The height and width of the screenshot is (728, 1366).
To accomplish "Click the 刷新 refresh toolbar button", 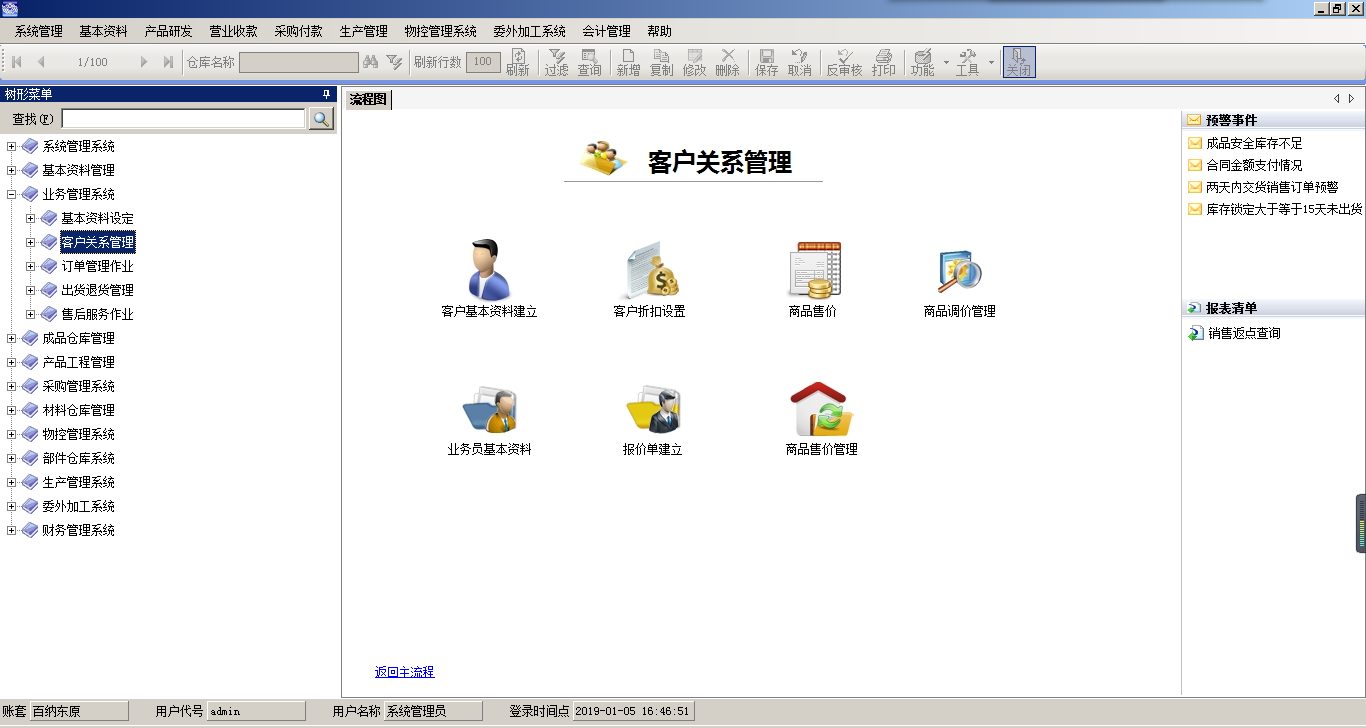I will pos(517,62).
